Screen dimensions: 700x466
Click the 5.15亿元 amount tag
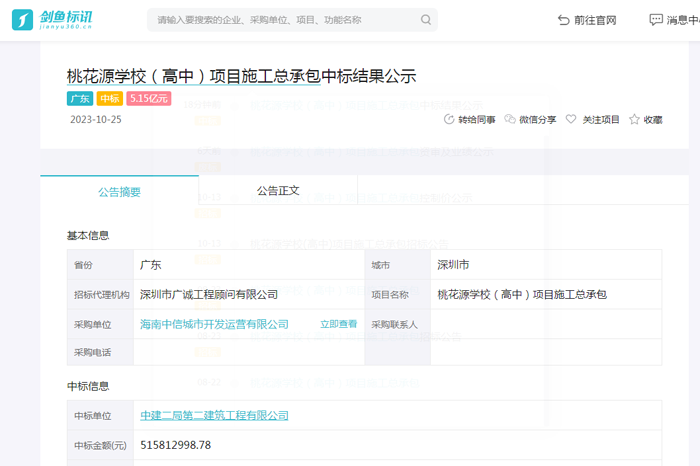tap(149, 99)
